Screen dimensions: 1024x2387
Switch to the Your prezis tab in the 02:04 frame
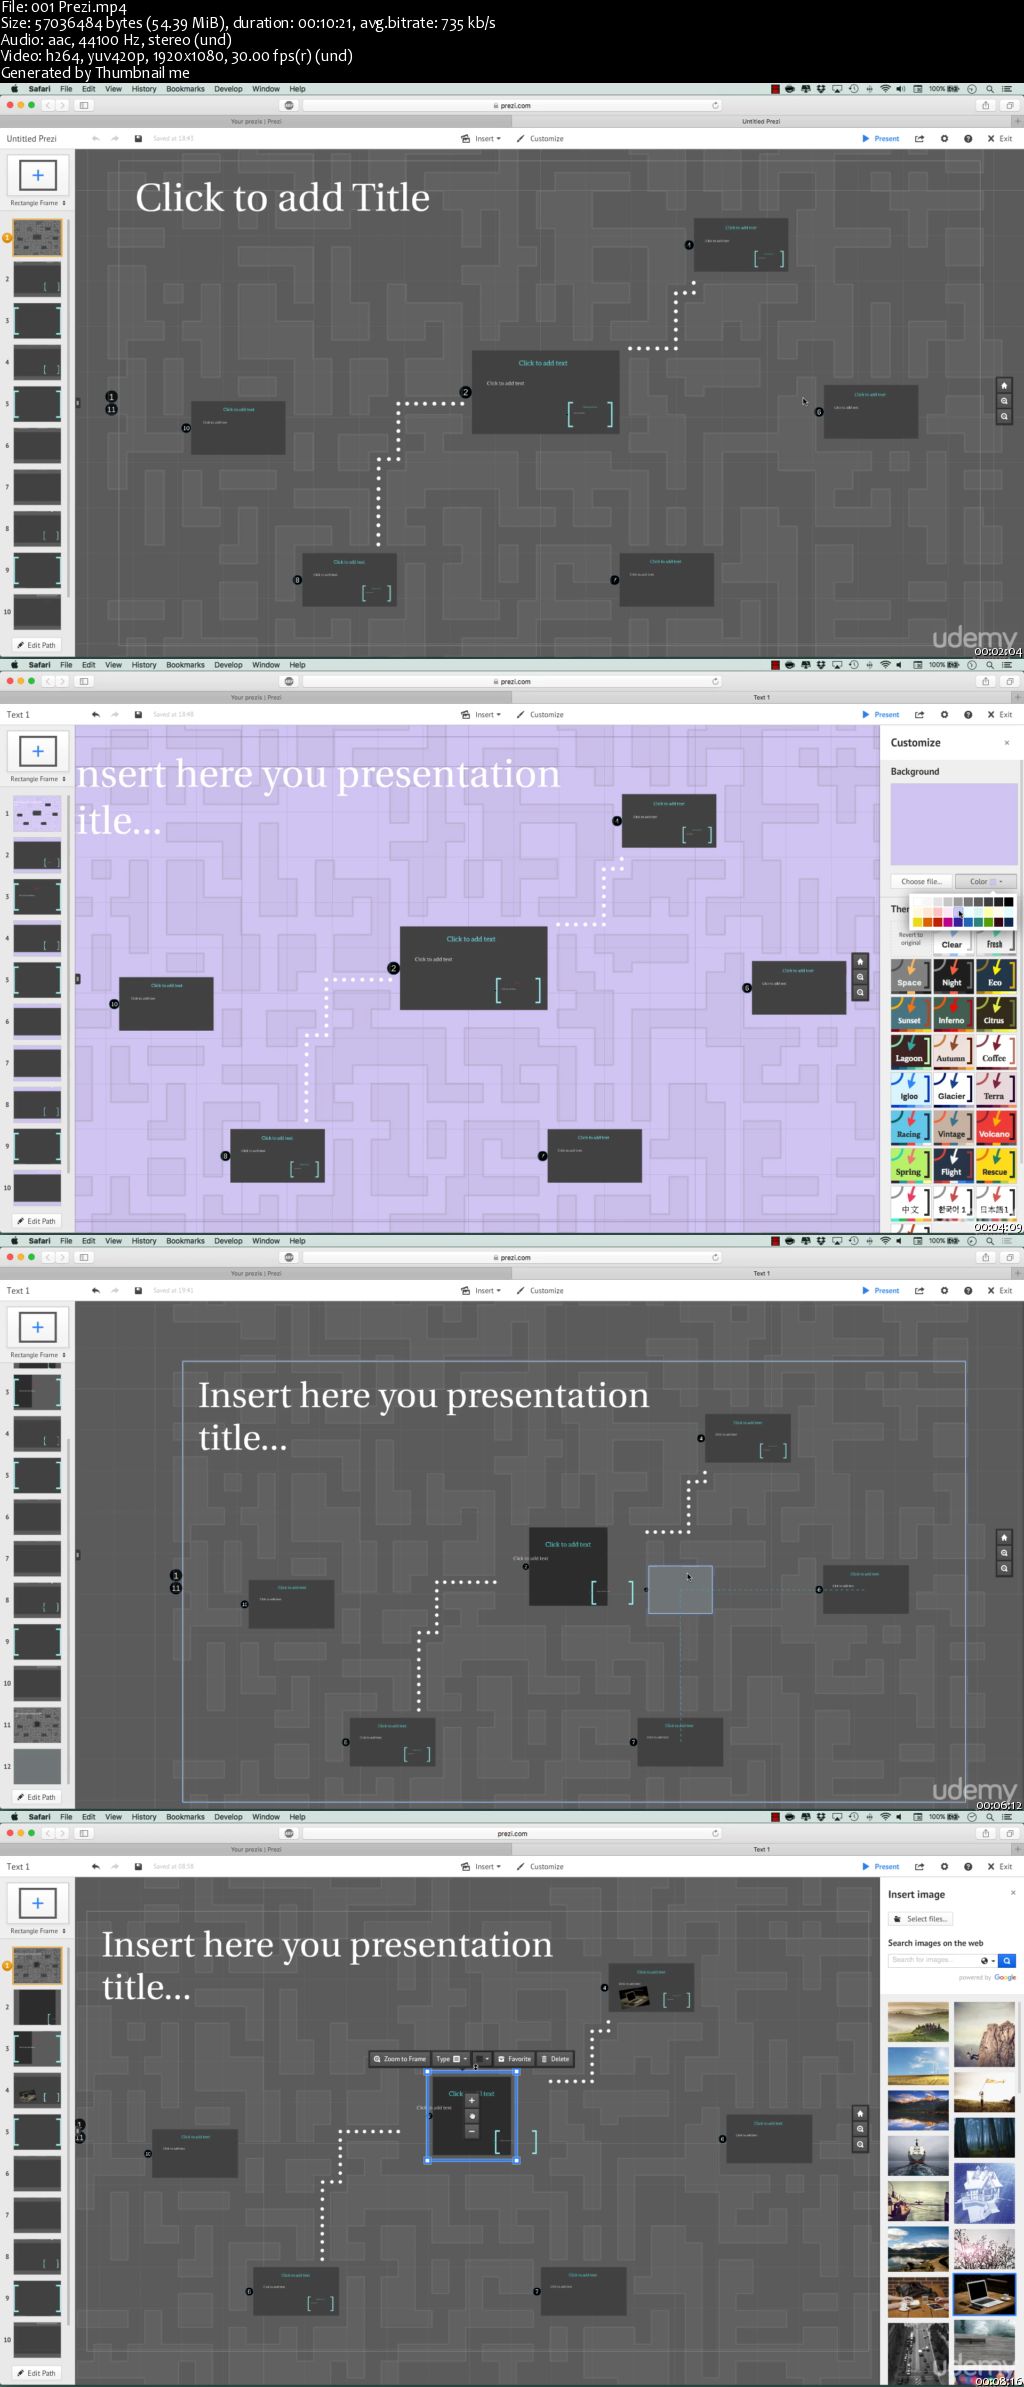click(x=256, y=121)
